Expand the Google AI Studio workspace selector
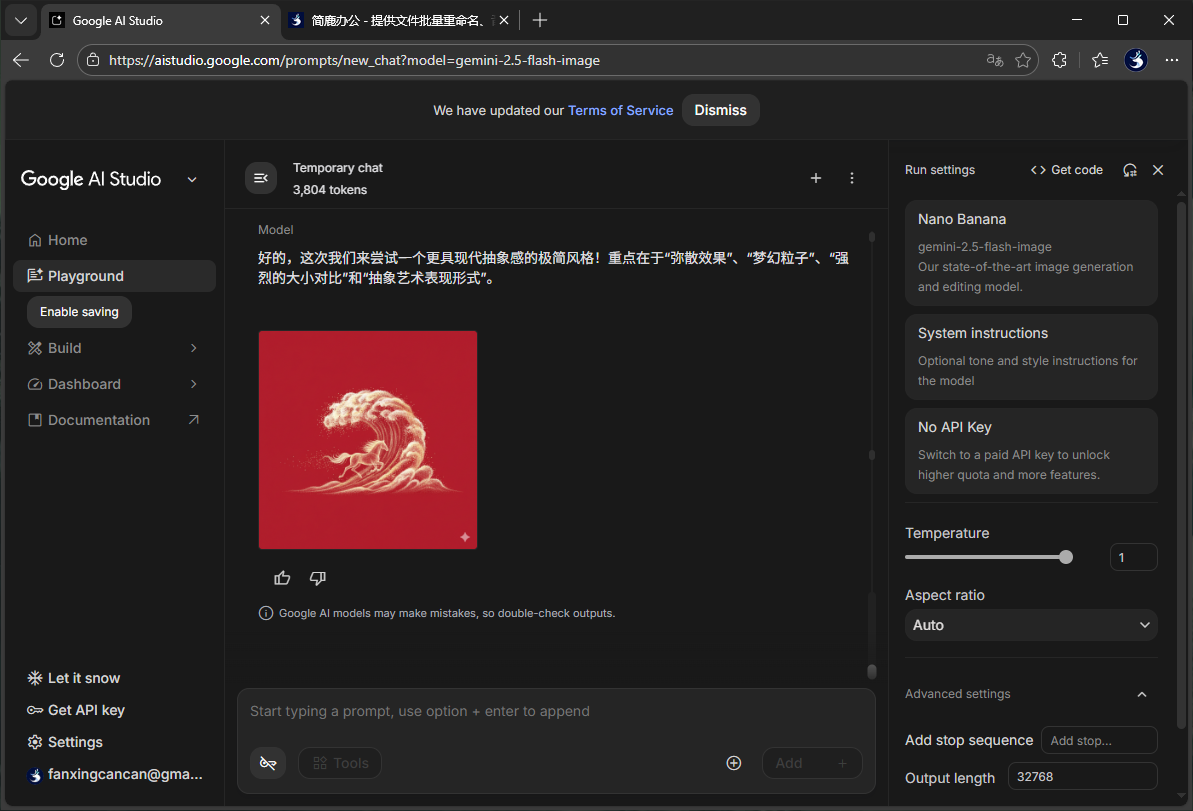The height and width of the screenshot is (811, 1193). [192, 180]
